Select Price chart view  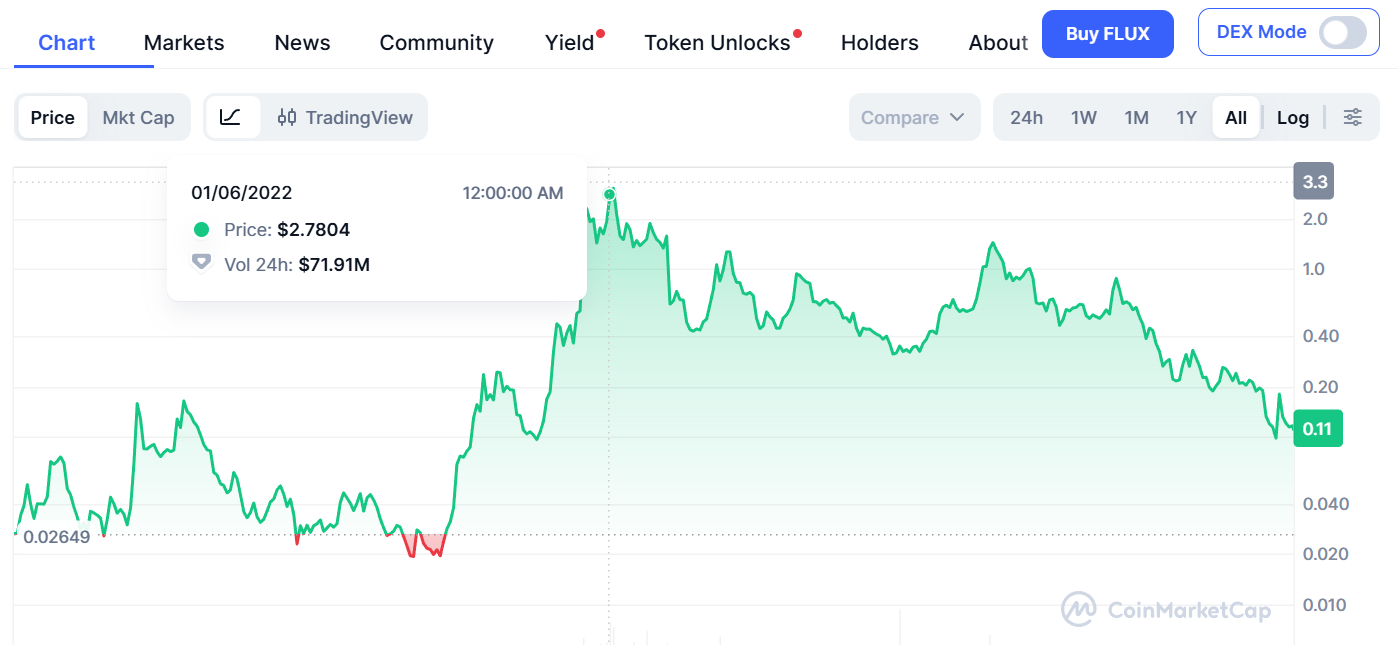pyautogui.click(x=52, y=117)
